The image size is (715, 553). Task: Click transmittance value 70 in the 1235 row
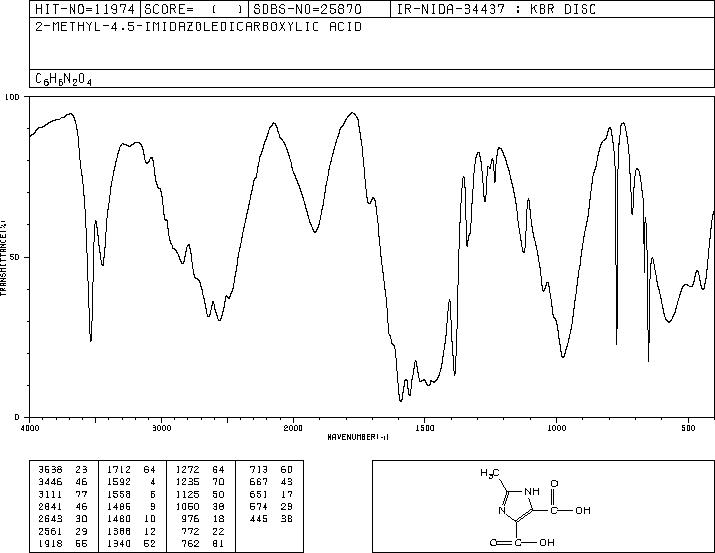(x=218, y=482)
